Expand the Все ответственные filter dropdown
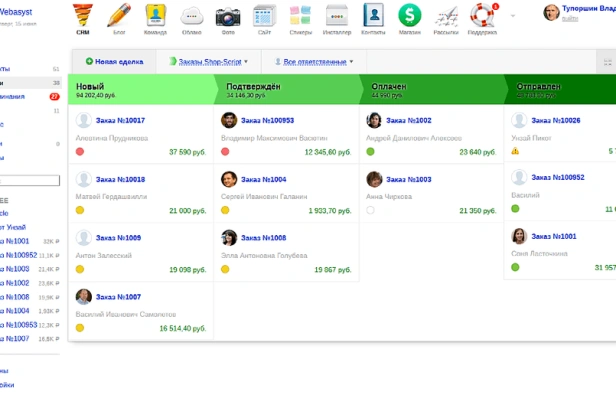Image resolution: width=616 pixels, height=405 pixels. click(x=313, y=62)
